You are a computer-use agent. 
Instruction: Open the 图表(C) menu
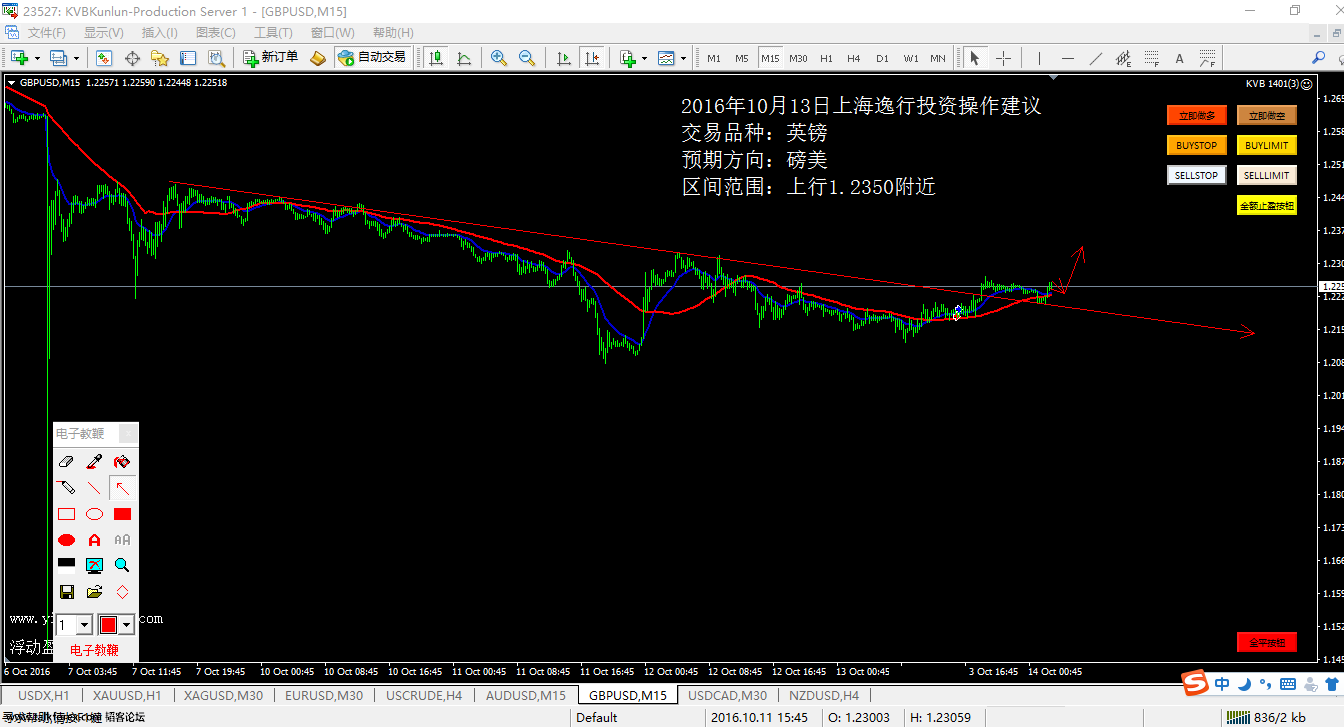[x=216, y=33]
